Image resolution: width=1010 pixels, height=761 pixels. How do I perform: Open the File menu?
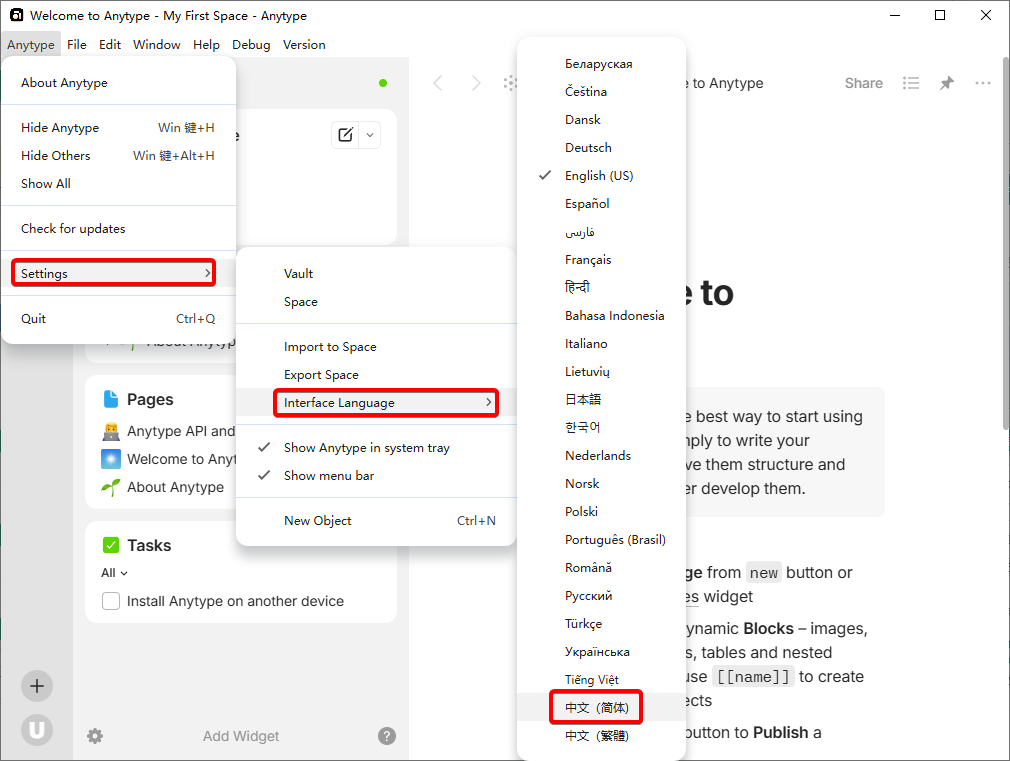point(77,44)
